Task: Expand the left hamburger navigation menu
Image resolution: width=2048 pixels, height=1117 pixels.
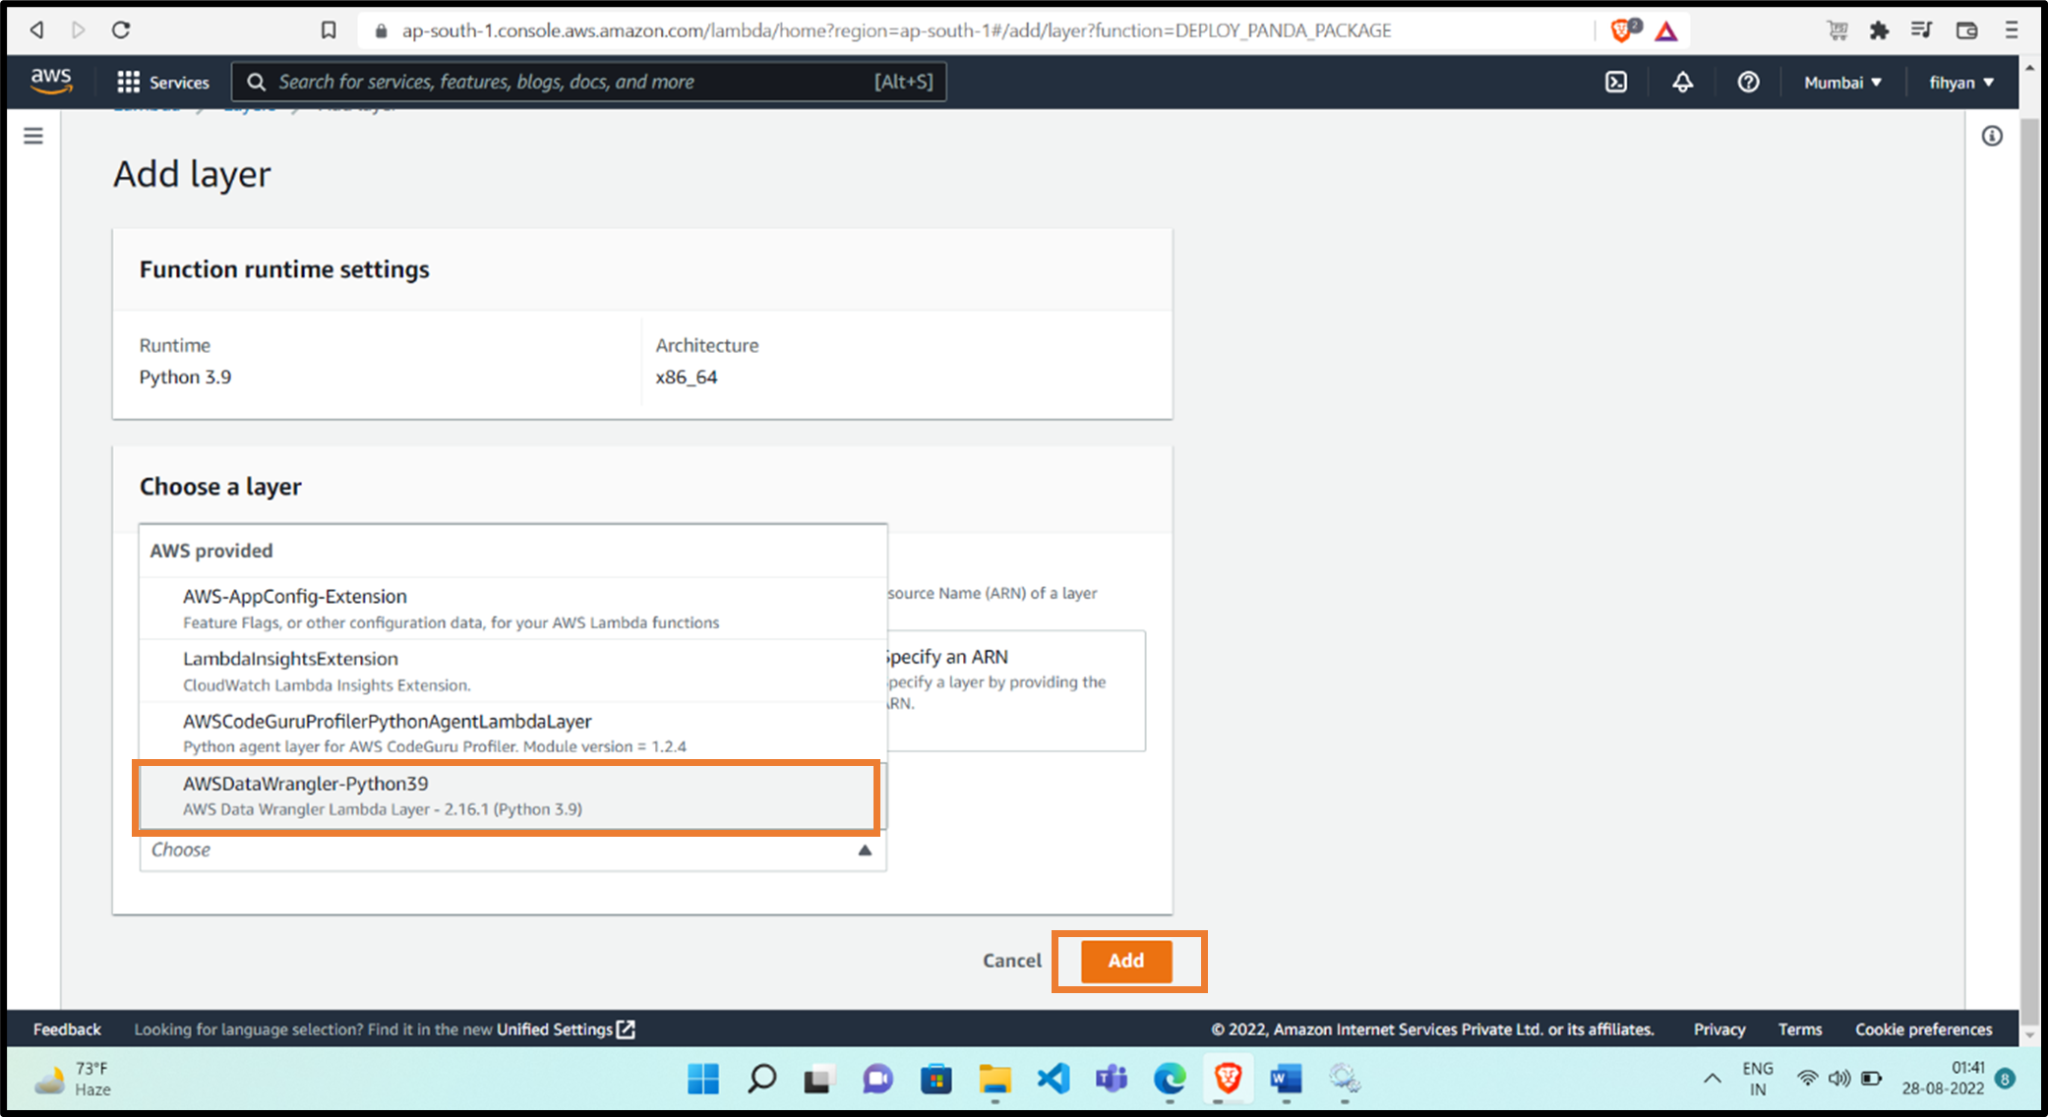Action: (33, 136)
